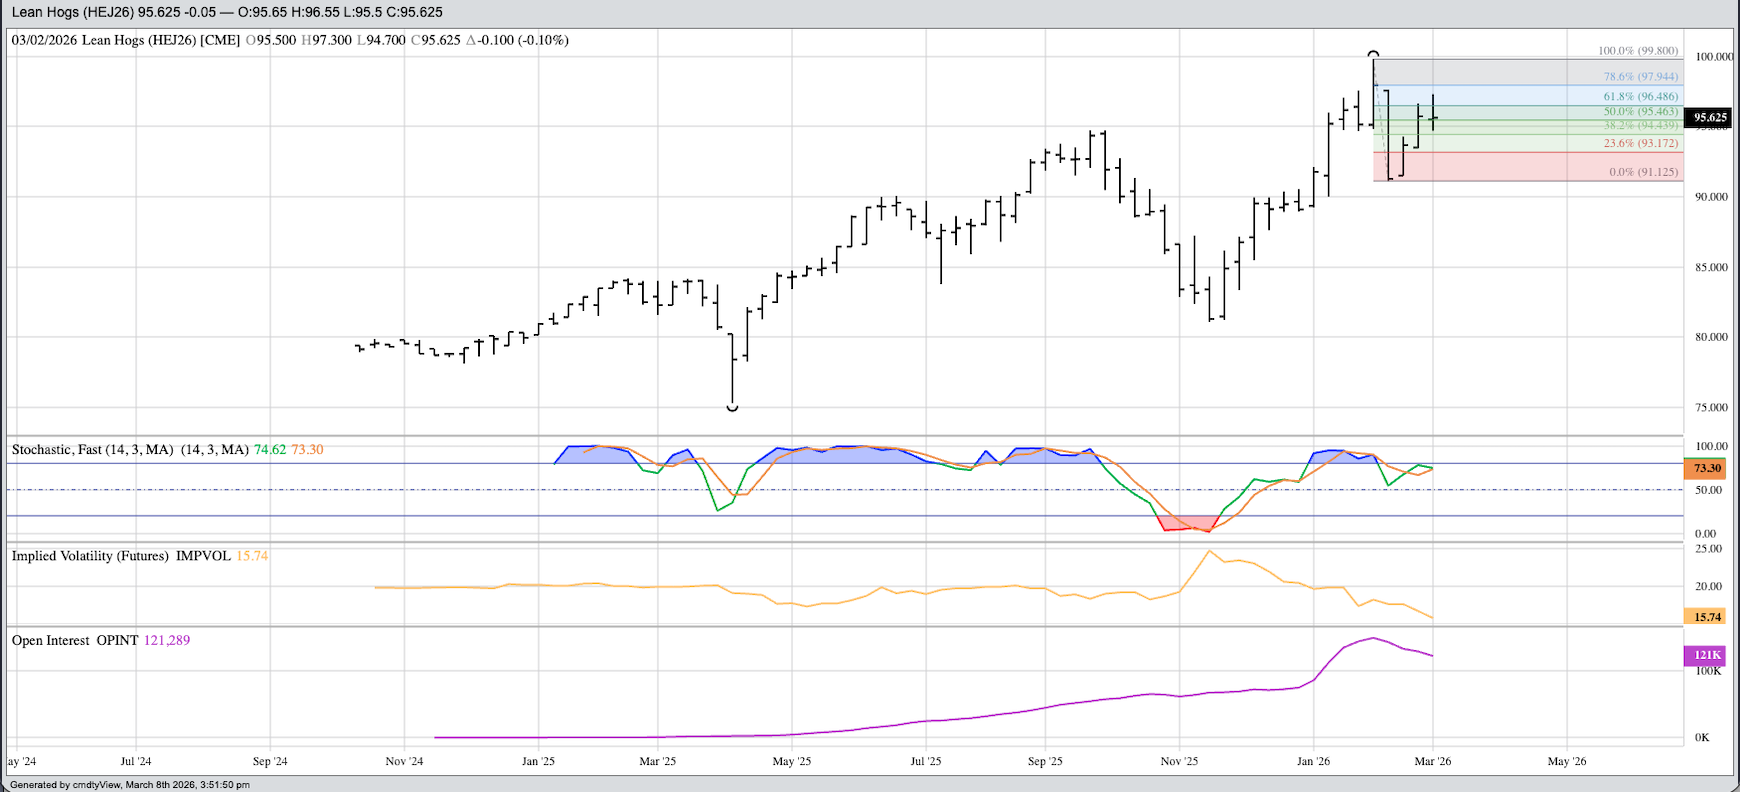The height and width of the screenshot is (792, 1740).
Task: Click the 0.0% (91.125) retracement label
Action: [1643, 172]
